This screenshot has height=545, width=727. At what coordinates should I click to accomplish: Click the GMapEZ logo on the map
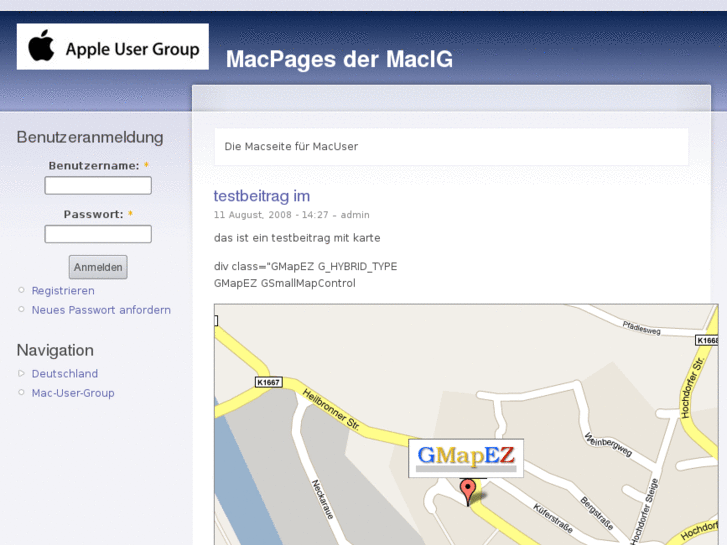pyautogui.click(x=466, y=457)
